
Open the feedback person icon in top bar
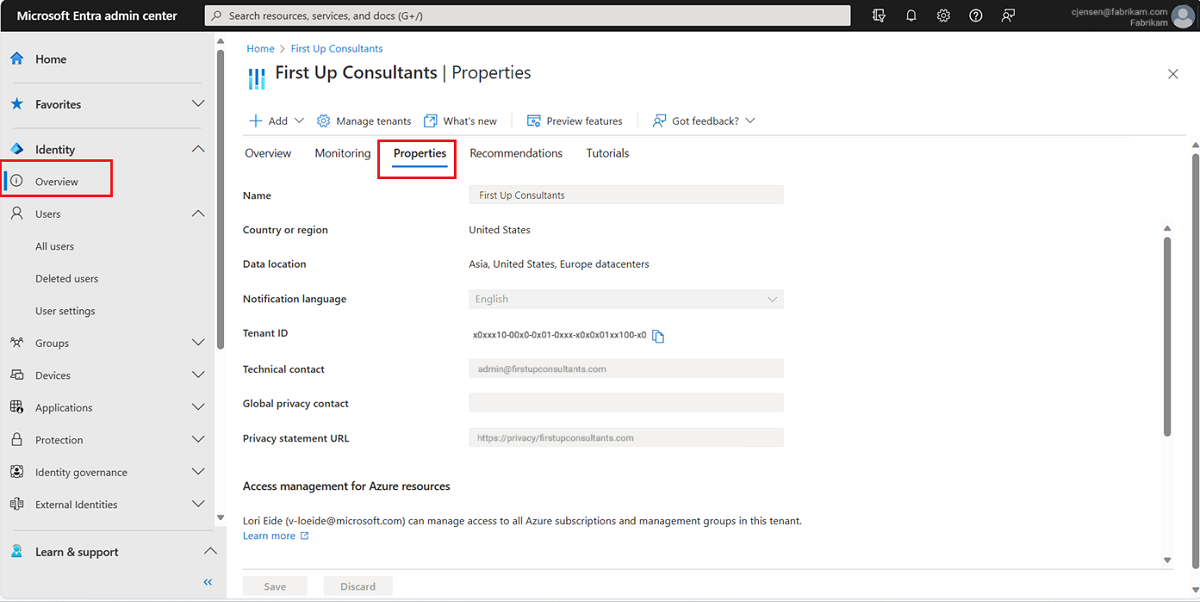pos(1008,15)
